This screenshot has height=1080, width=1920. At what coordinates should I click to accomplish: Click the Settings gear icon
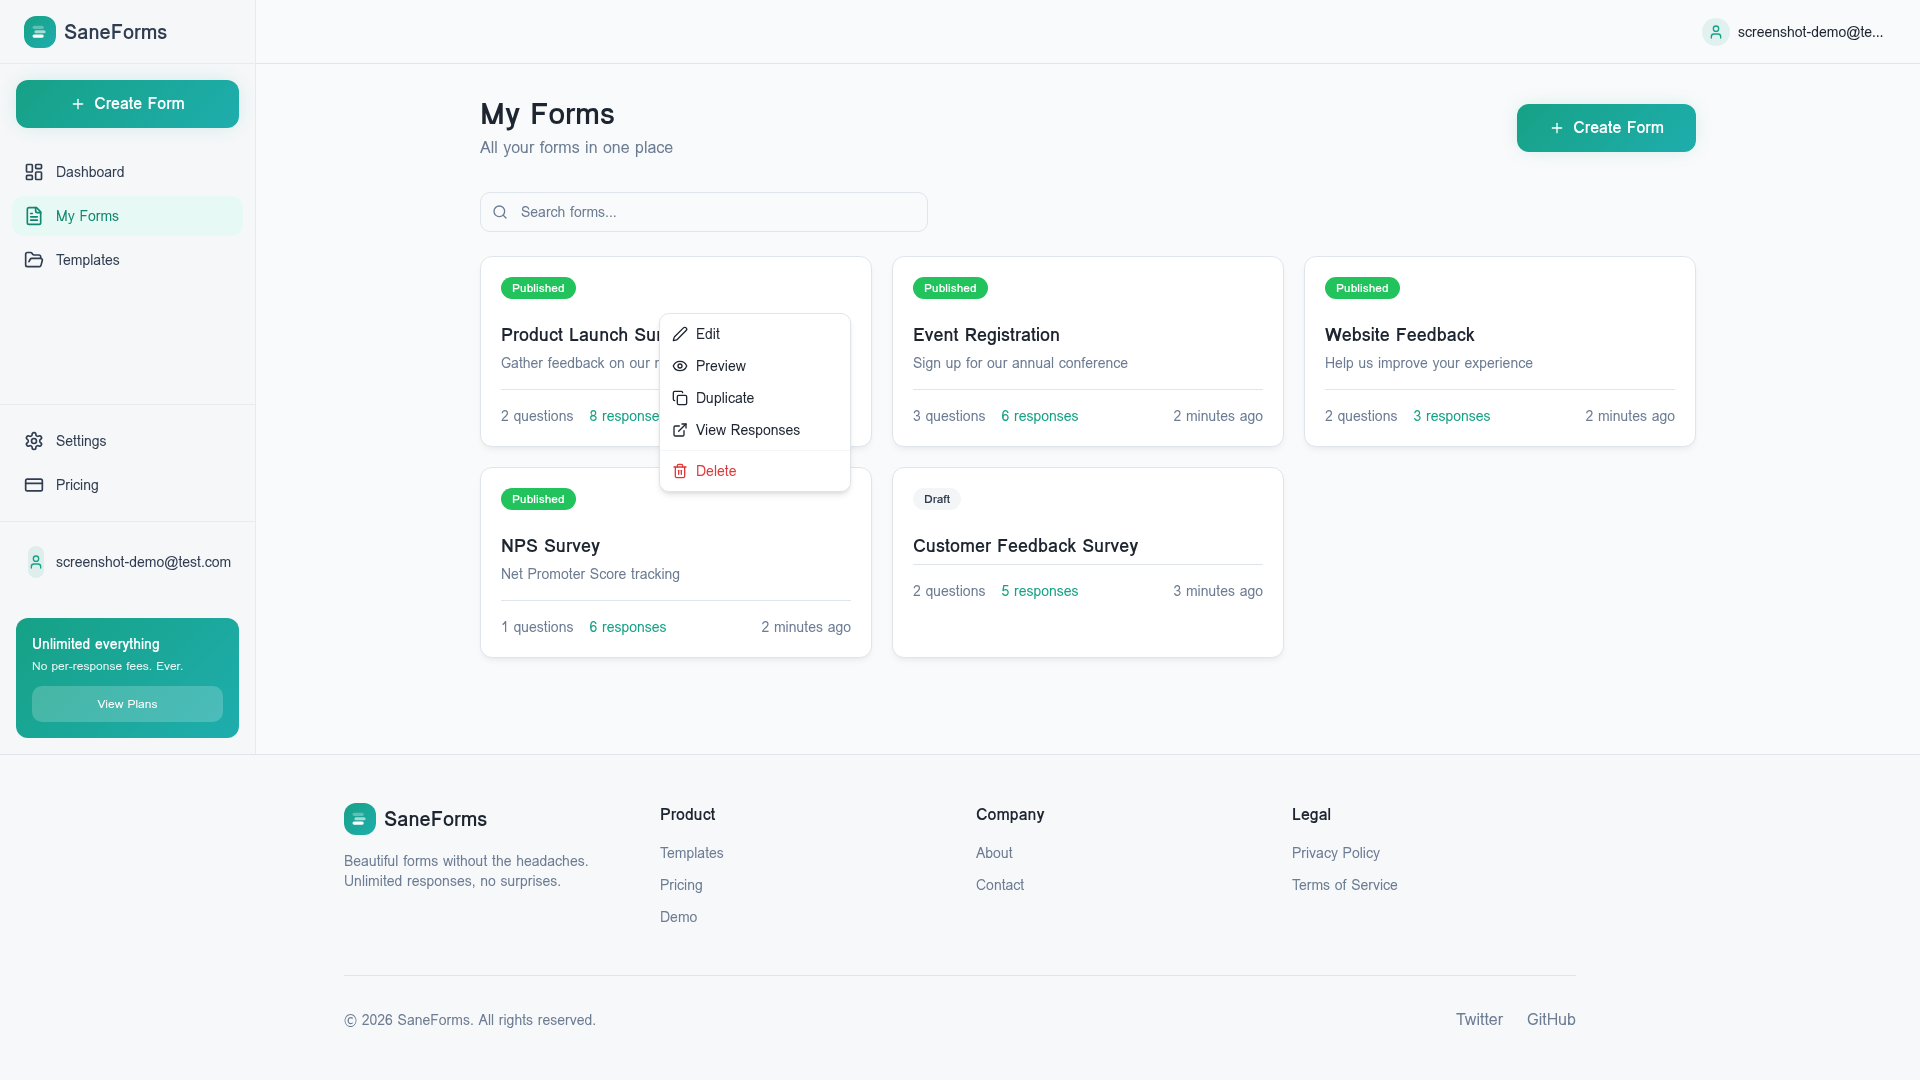[x=34, y=441]
